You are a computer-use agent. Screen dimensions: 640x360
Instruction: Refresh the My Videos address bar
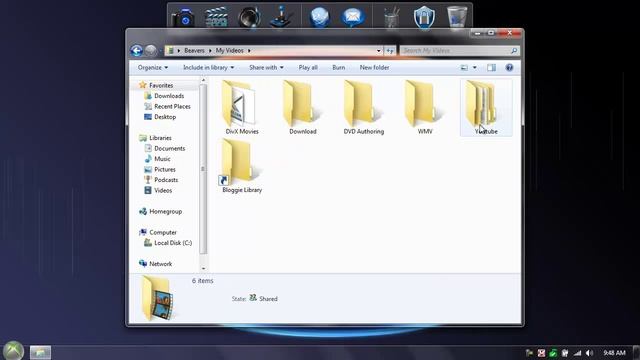(390, 51)
